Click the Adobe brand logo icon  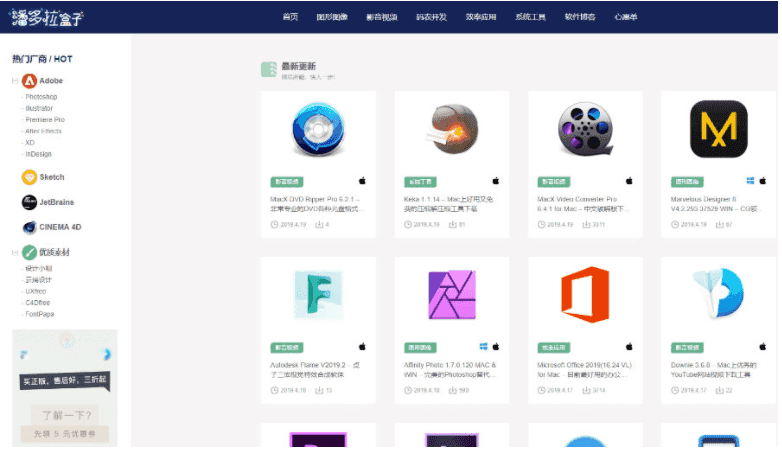click(29, 80)
